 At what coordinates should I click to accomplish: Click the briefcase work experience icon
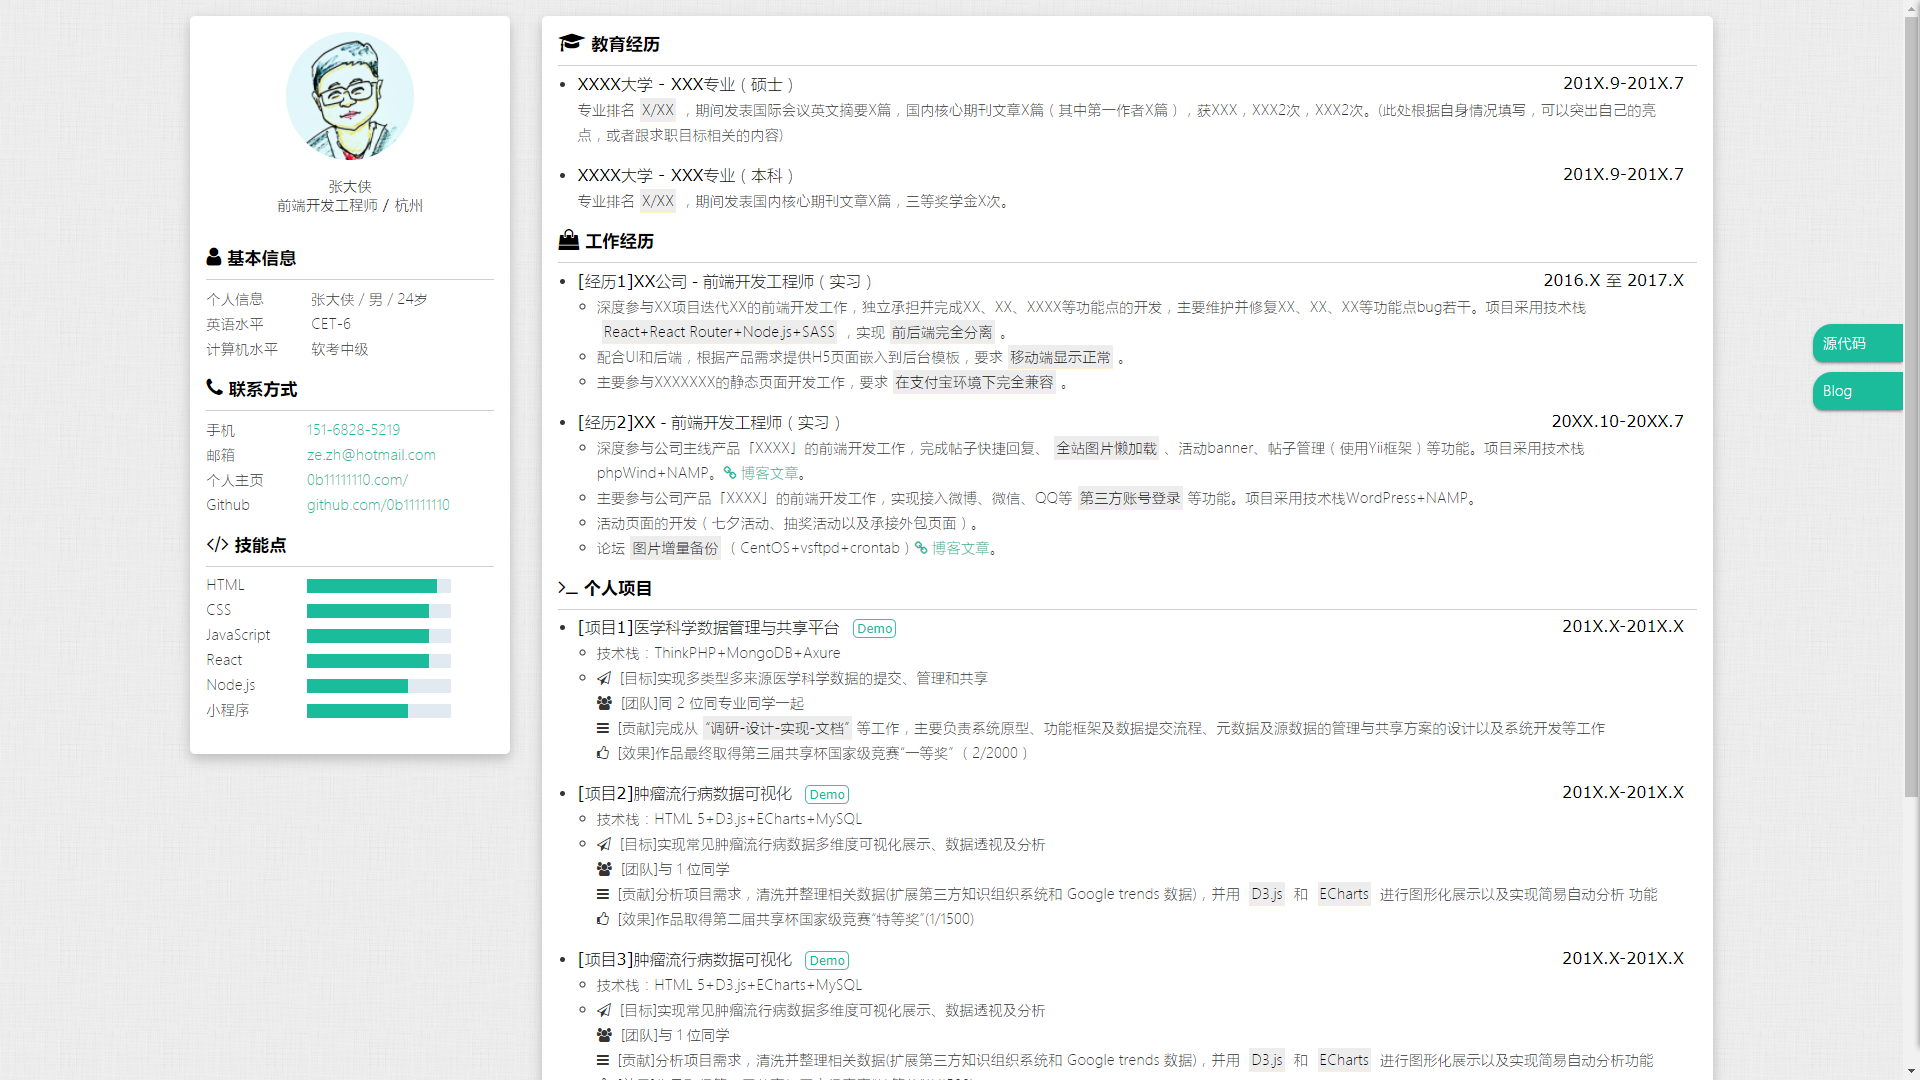(568, 240)
